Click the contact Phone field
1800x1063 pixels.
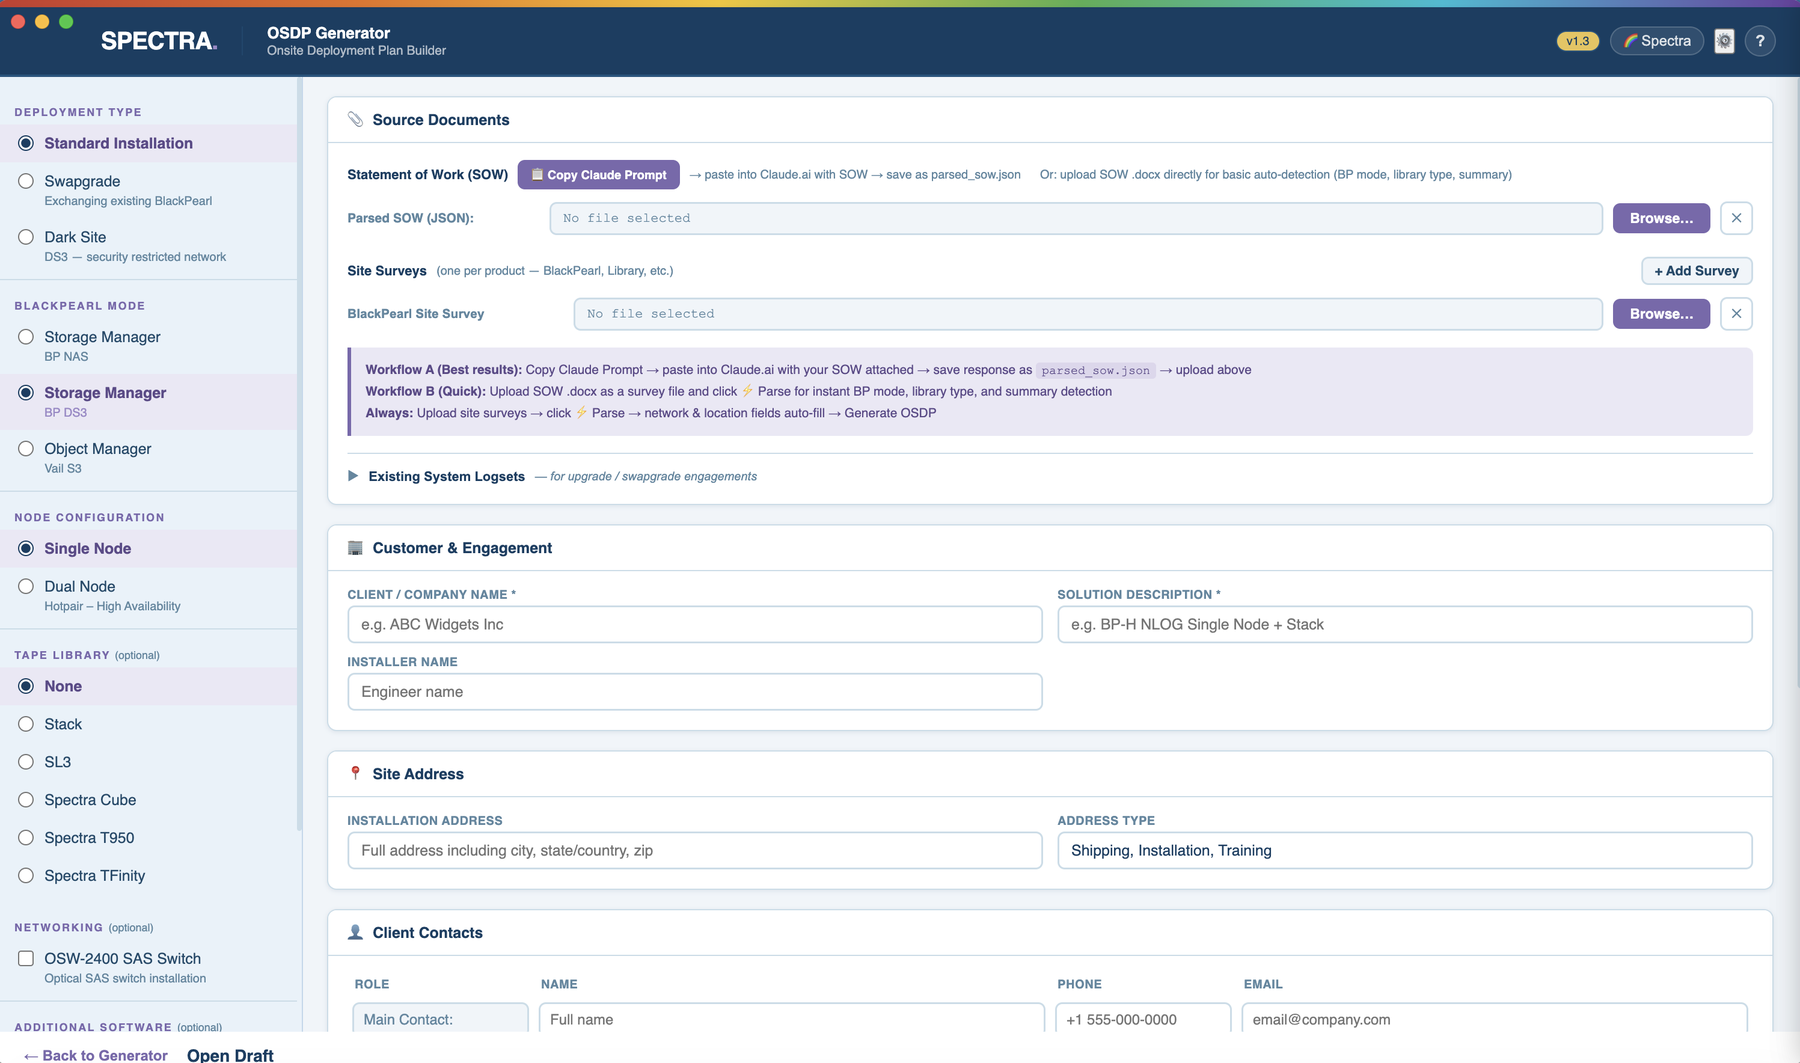click(1143, 1019)
